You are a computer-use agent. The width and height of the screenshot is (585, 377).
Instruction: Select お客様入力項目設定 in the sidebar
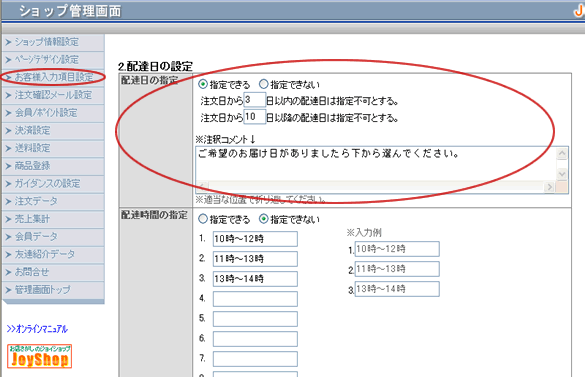[53, 77]
